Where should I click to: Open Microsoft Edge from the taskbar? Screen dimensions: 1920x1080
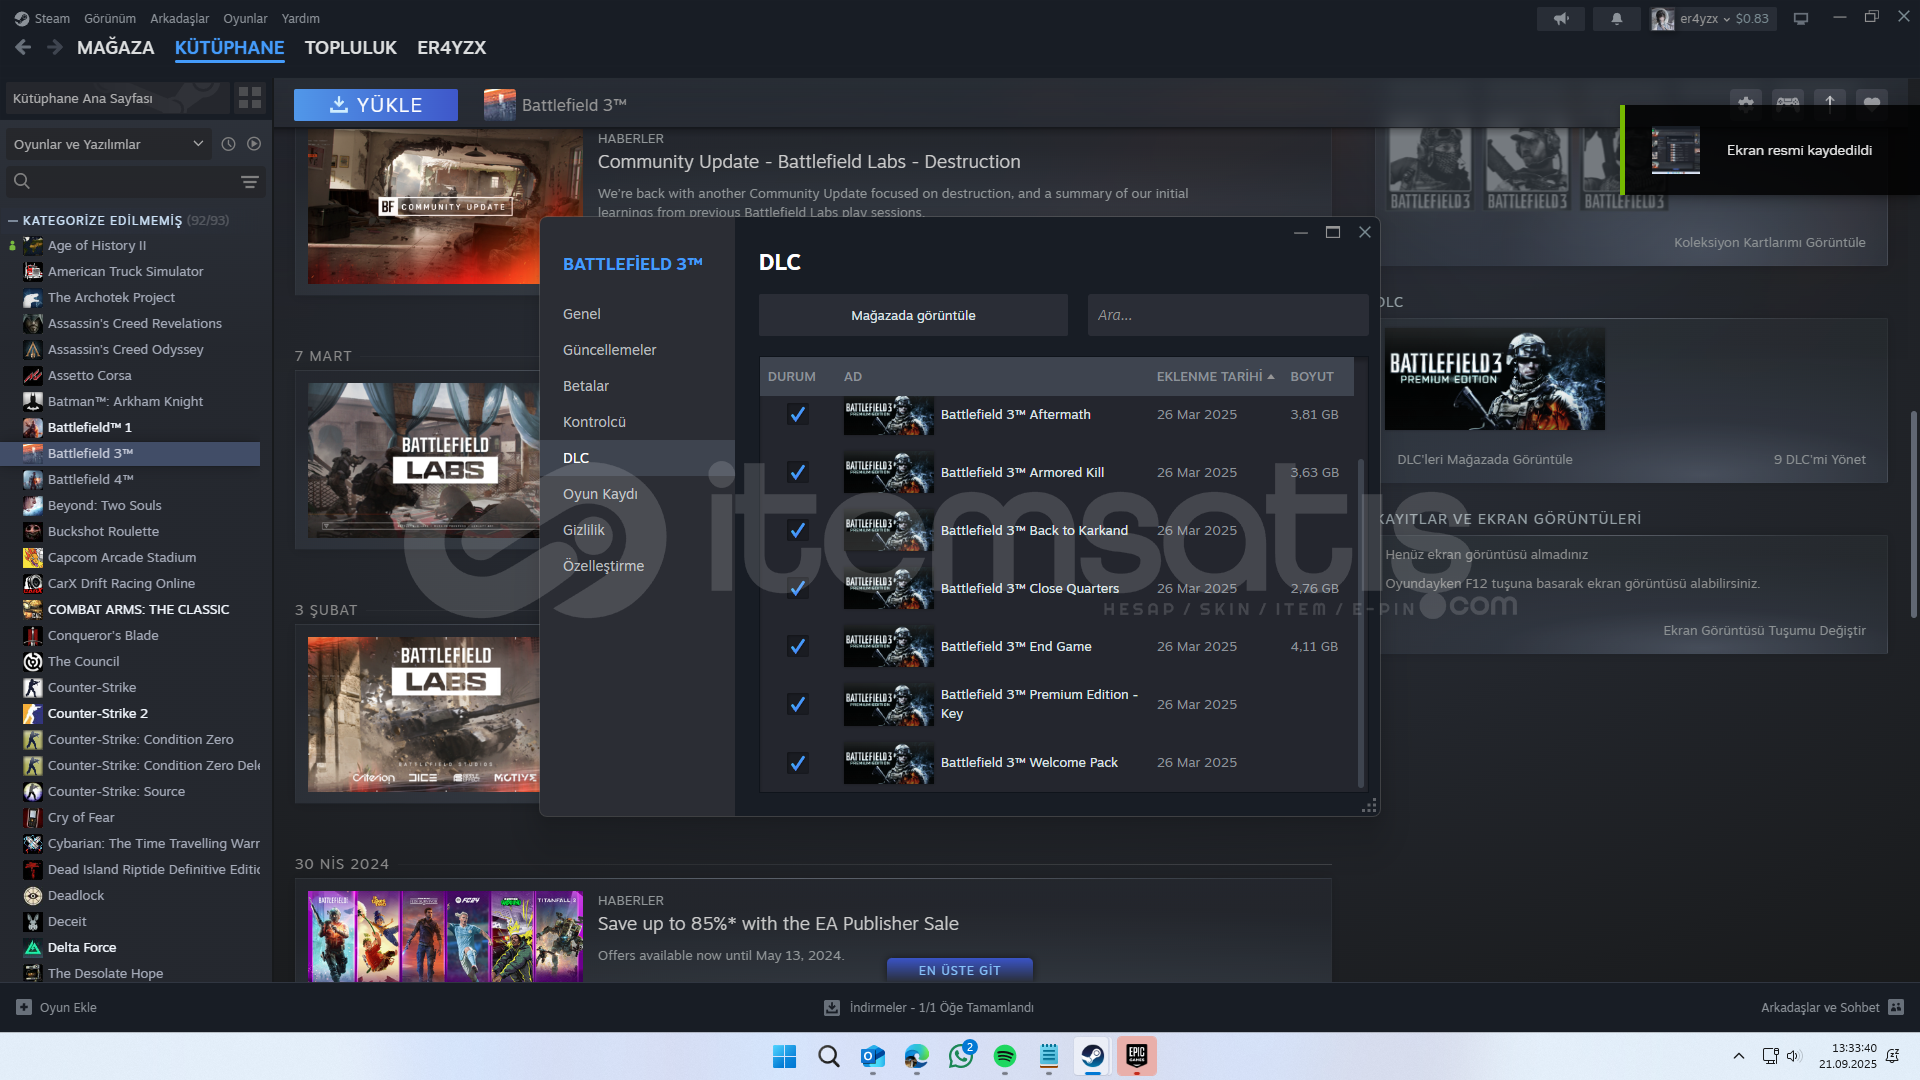pos(916,1056)
